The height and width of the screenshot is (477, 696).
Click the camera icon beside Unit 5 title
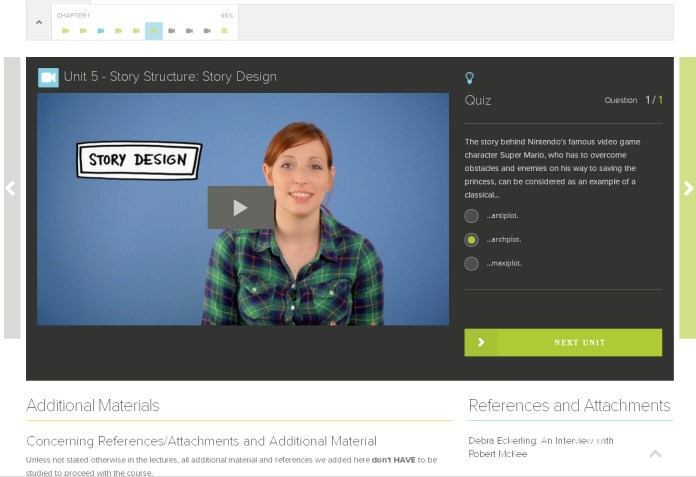coord(48,77)
